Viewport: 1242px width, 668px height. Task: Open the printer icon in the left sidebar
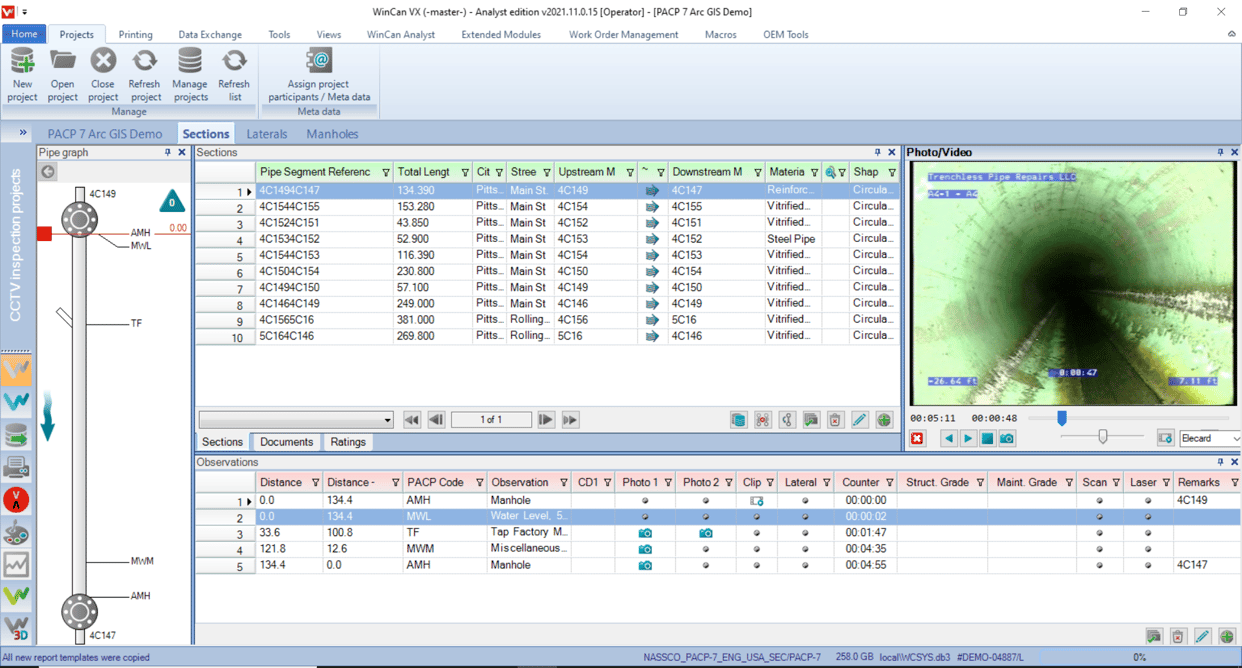pyautogui.click(x=16, y=468)
